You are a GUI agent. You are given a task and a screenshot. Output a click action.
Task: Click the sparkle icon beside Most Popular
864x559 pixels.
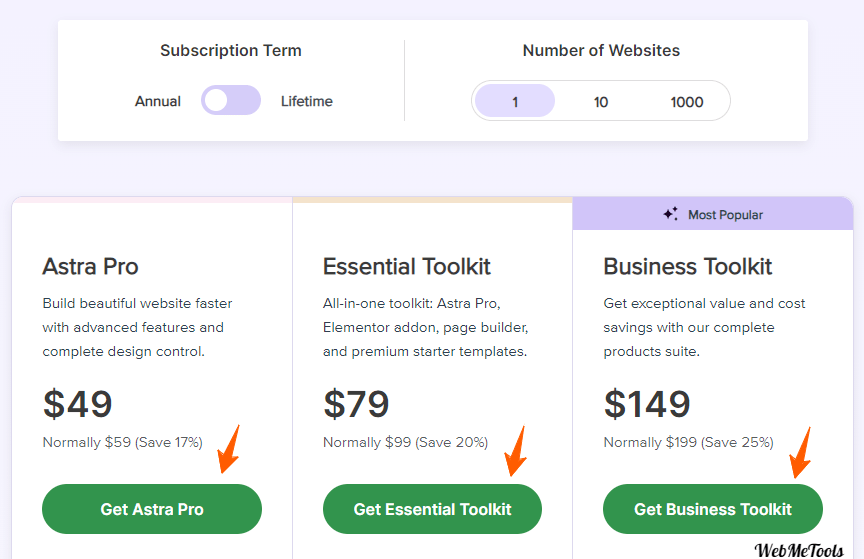[671, 214]
